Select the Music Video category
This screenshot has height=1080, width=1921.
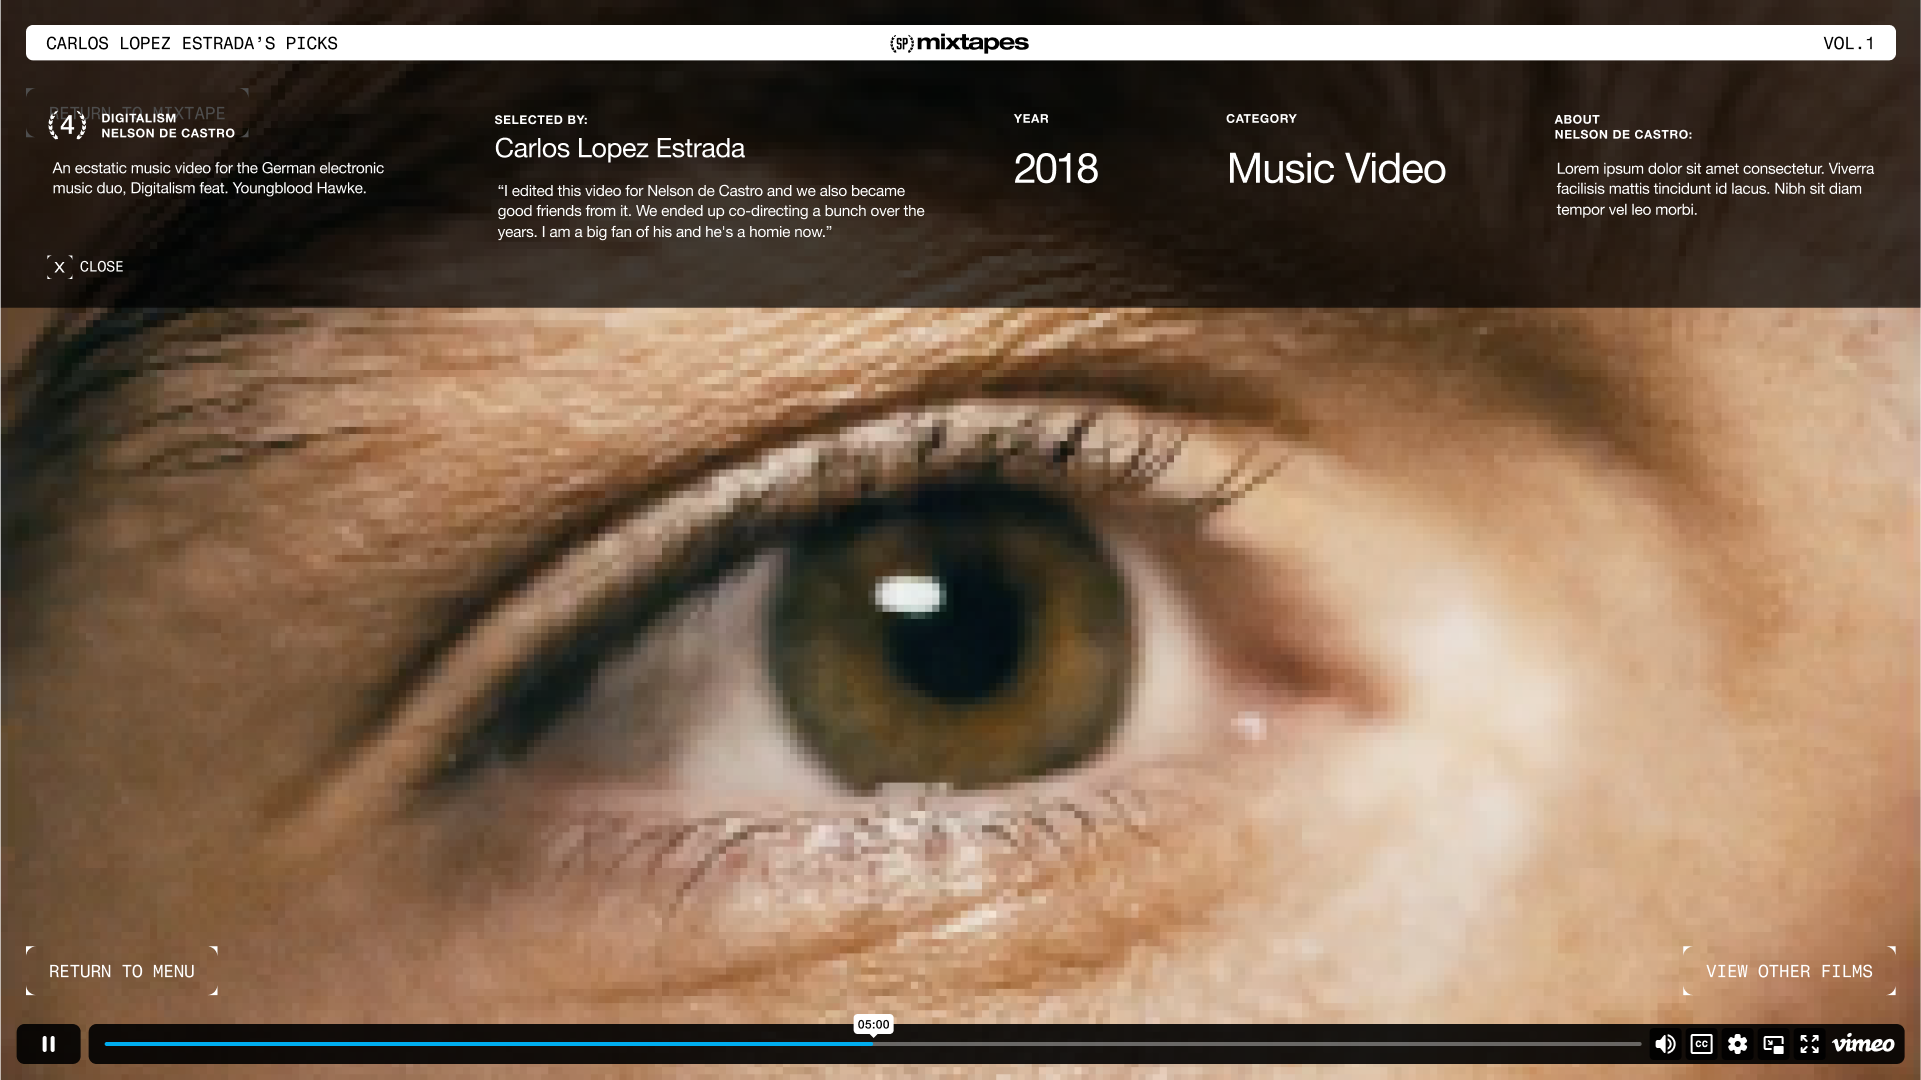coord(1336,169)
